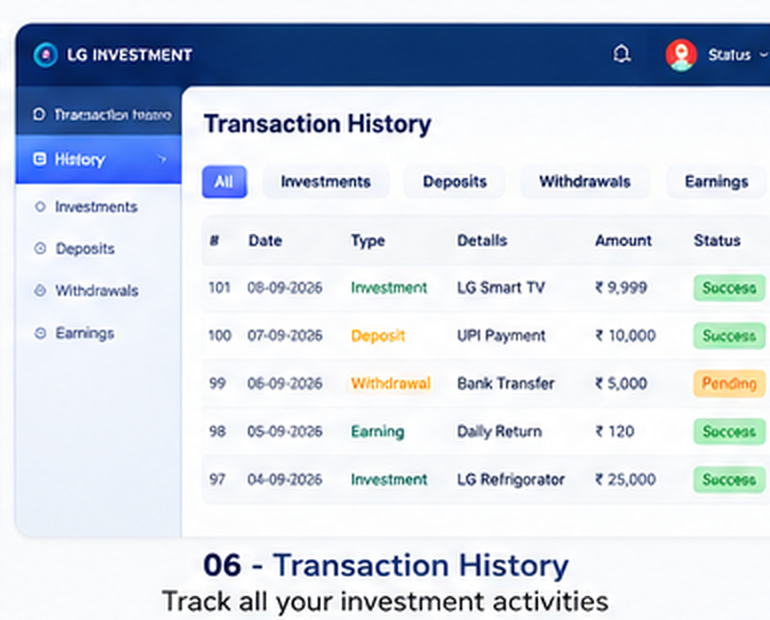
Task: Click the Details column header
Action: point(482,241)
